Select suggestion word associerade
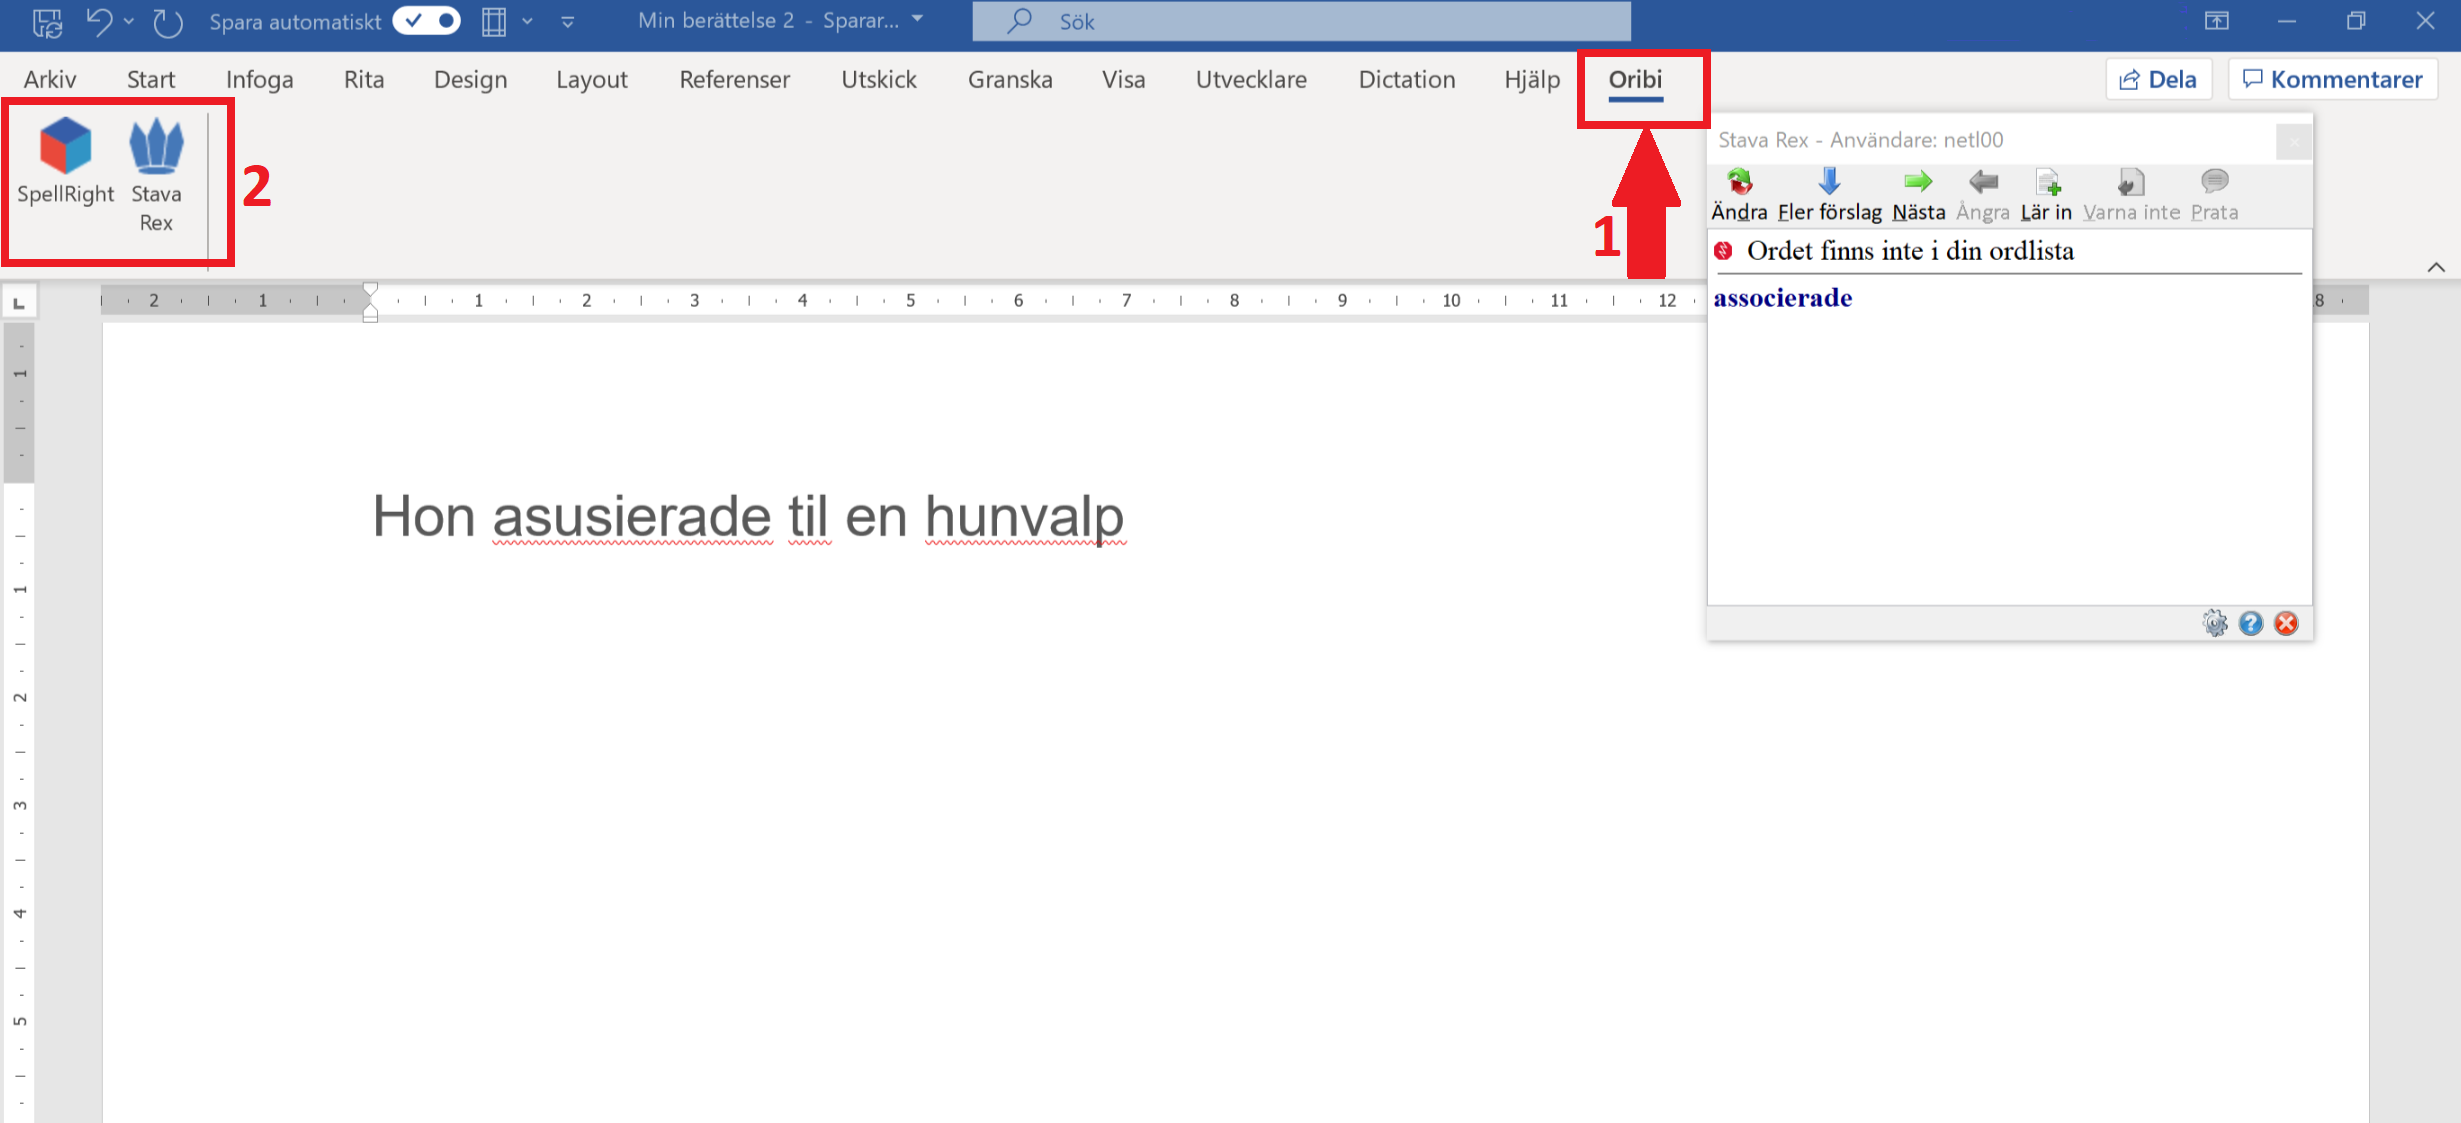 [x=1782, y=298]
